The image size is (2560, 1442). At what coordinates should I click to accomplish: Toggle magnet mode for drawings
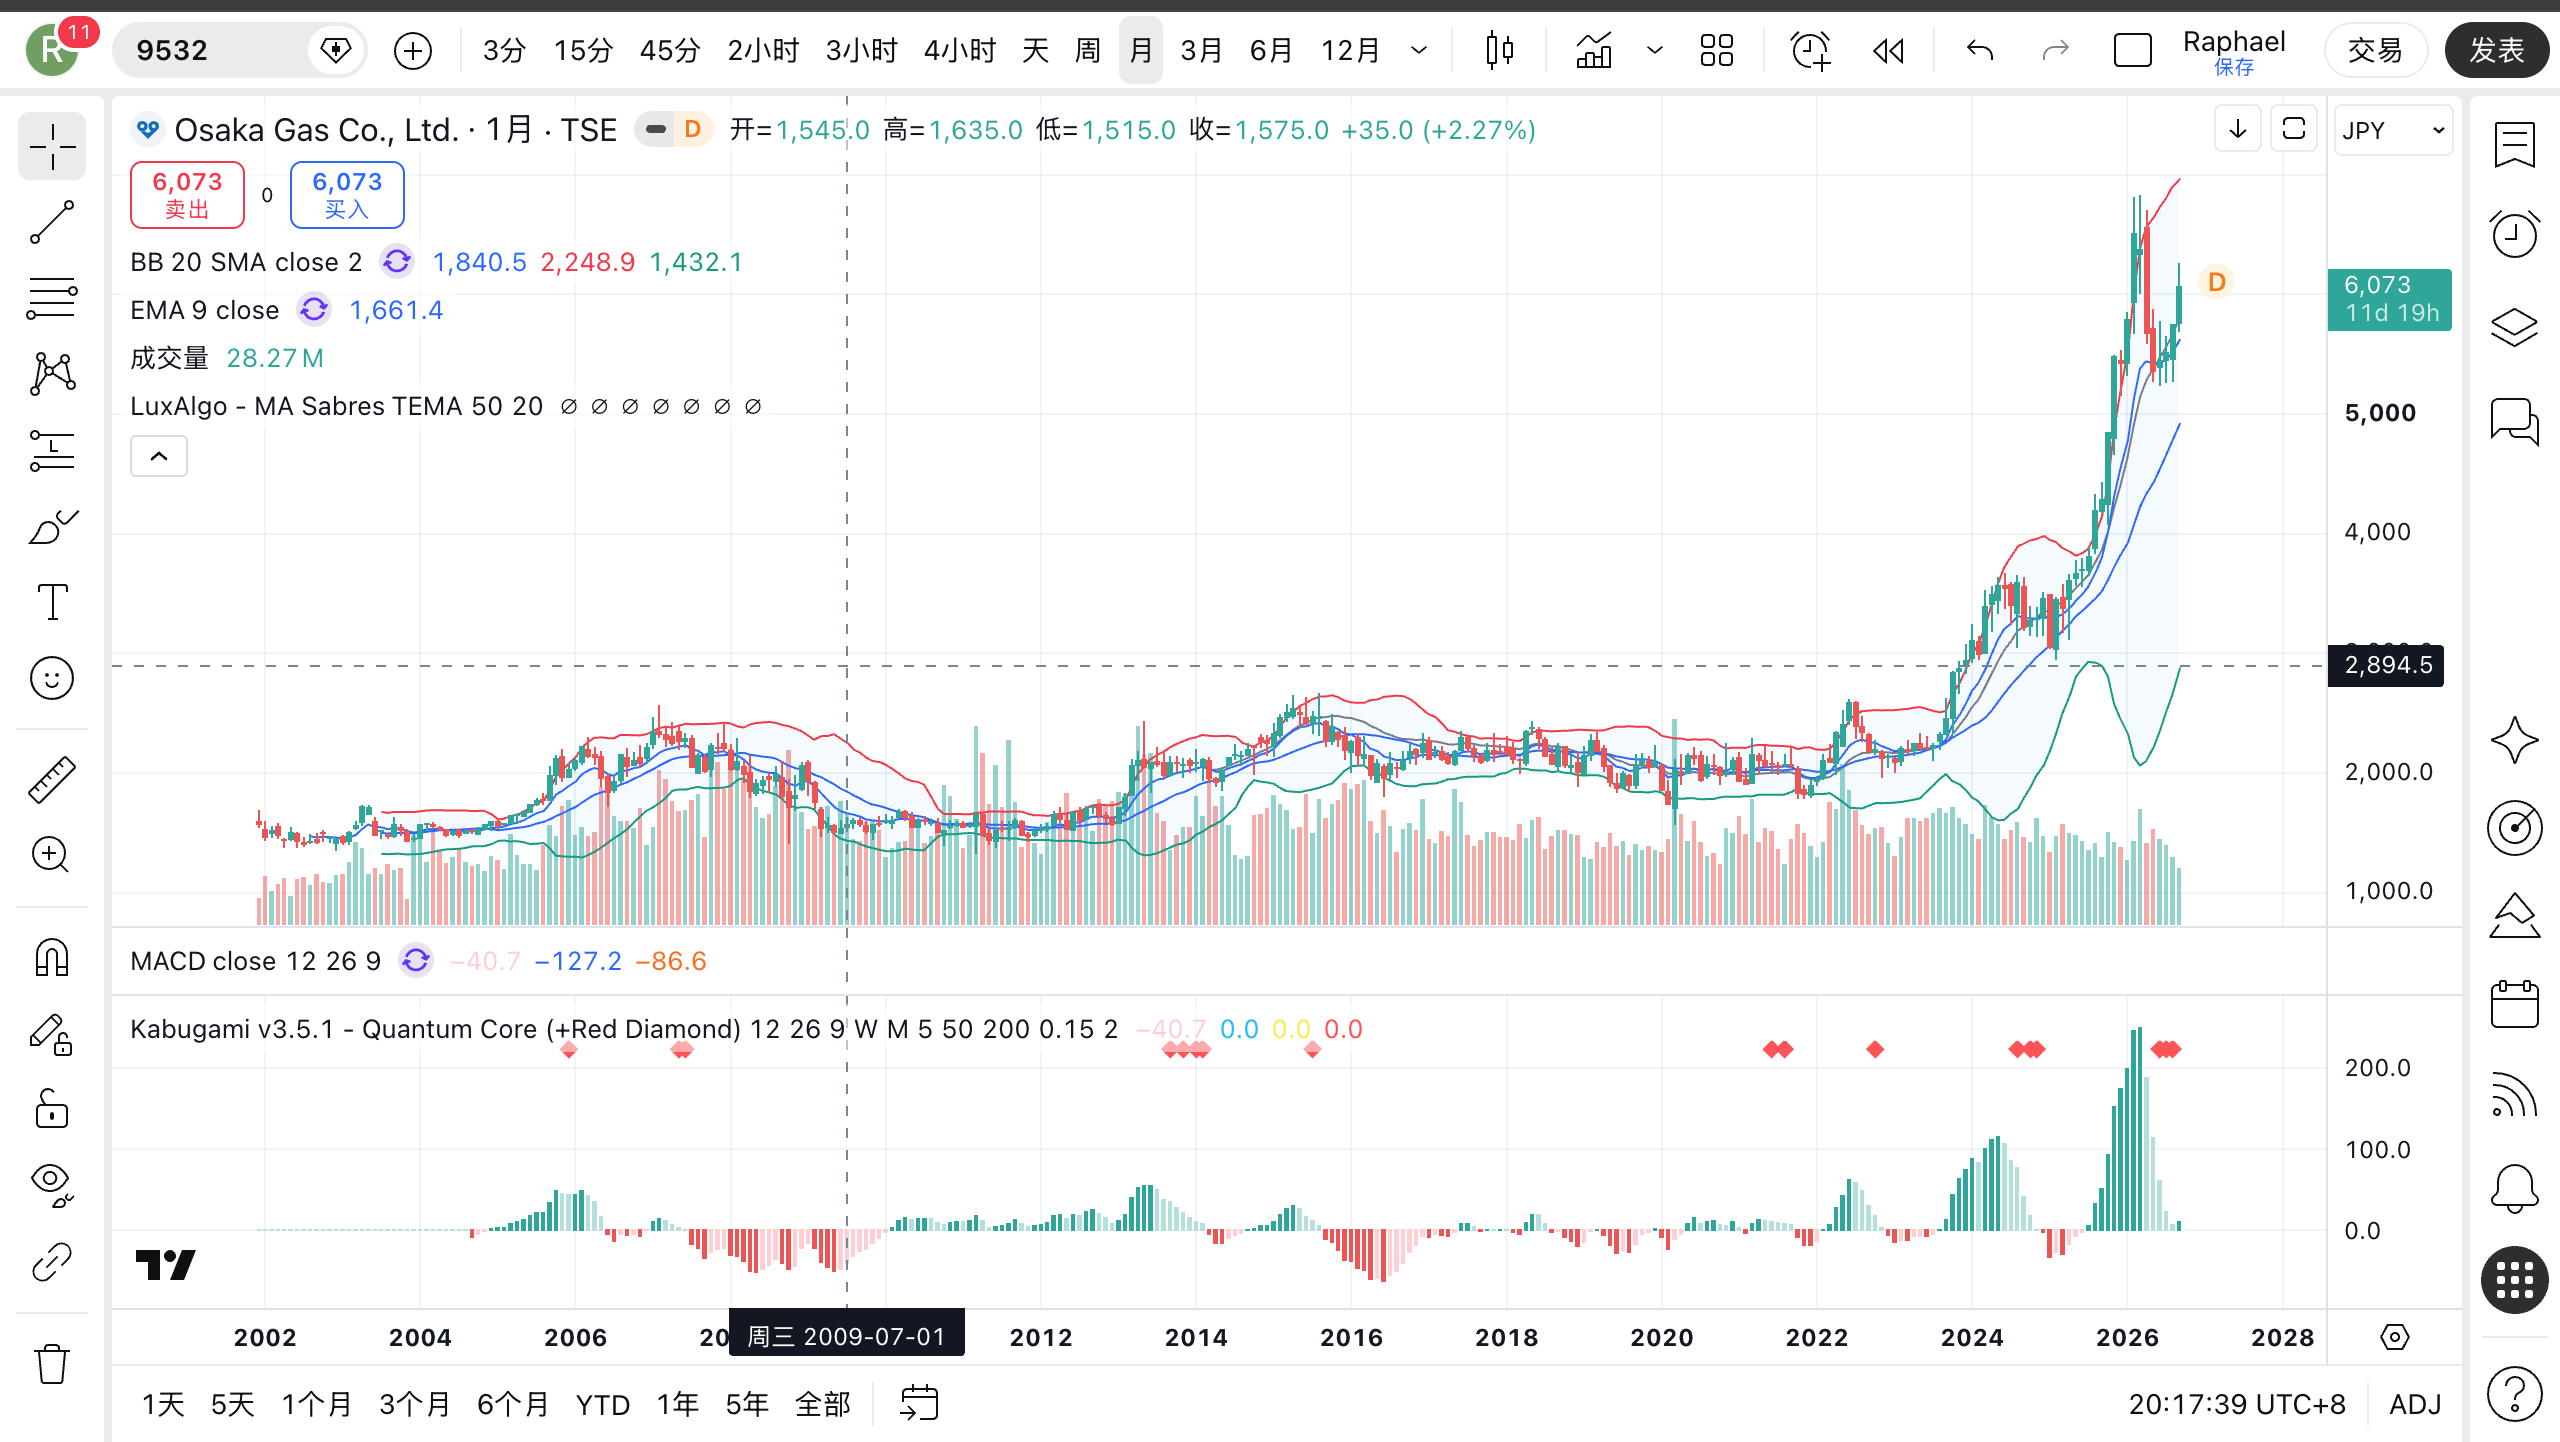52,958
